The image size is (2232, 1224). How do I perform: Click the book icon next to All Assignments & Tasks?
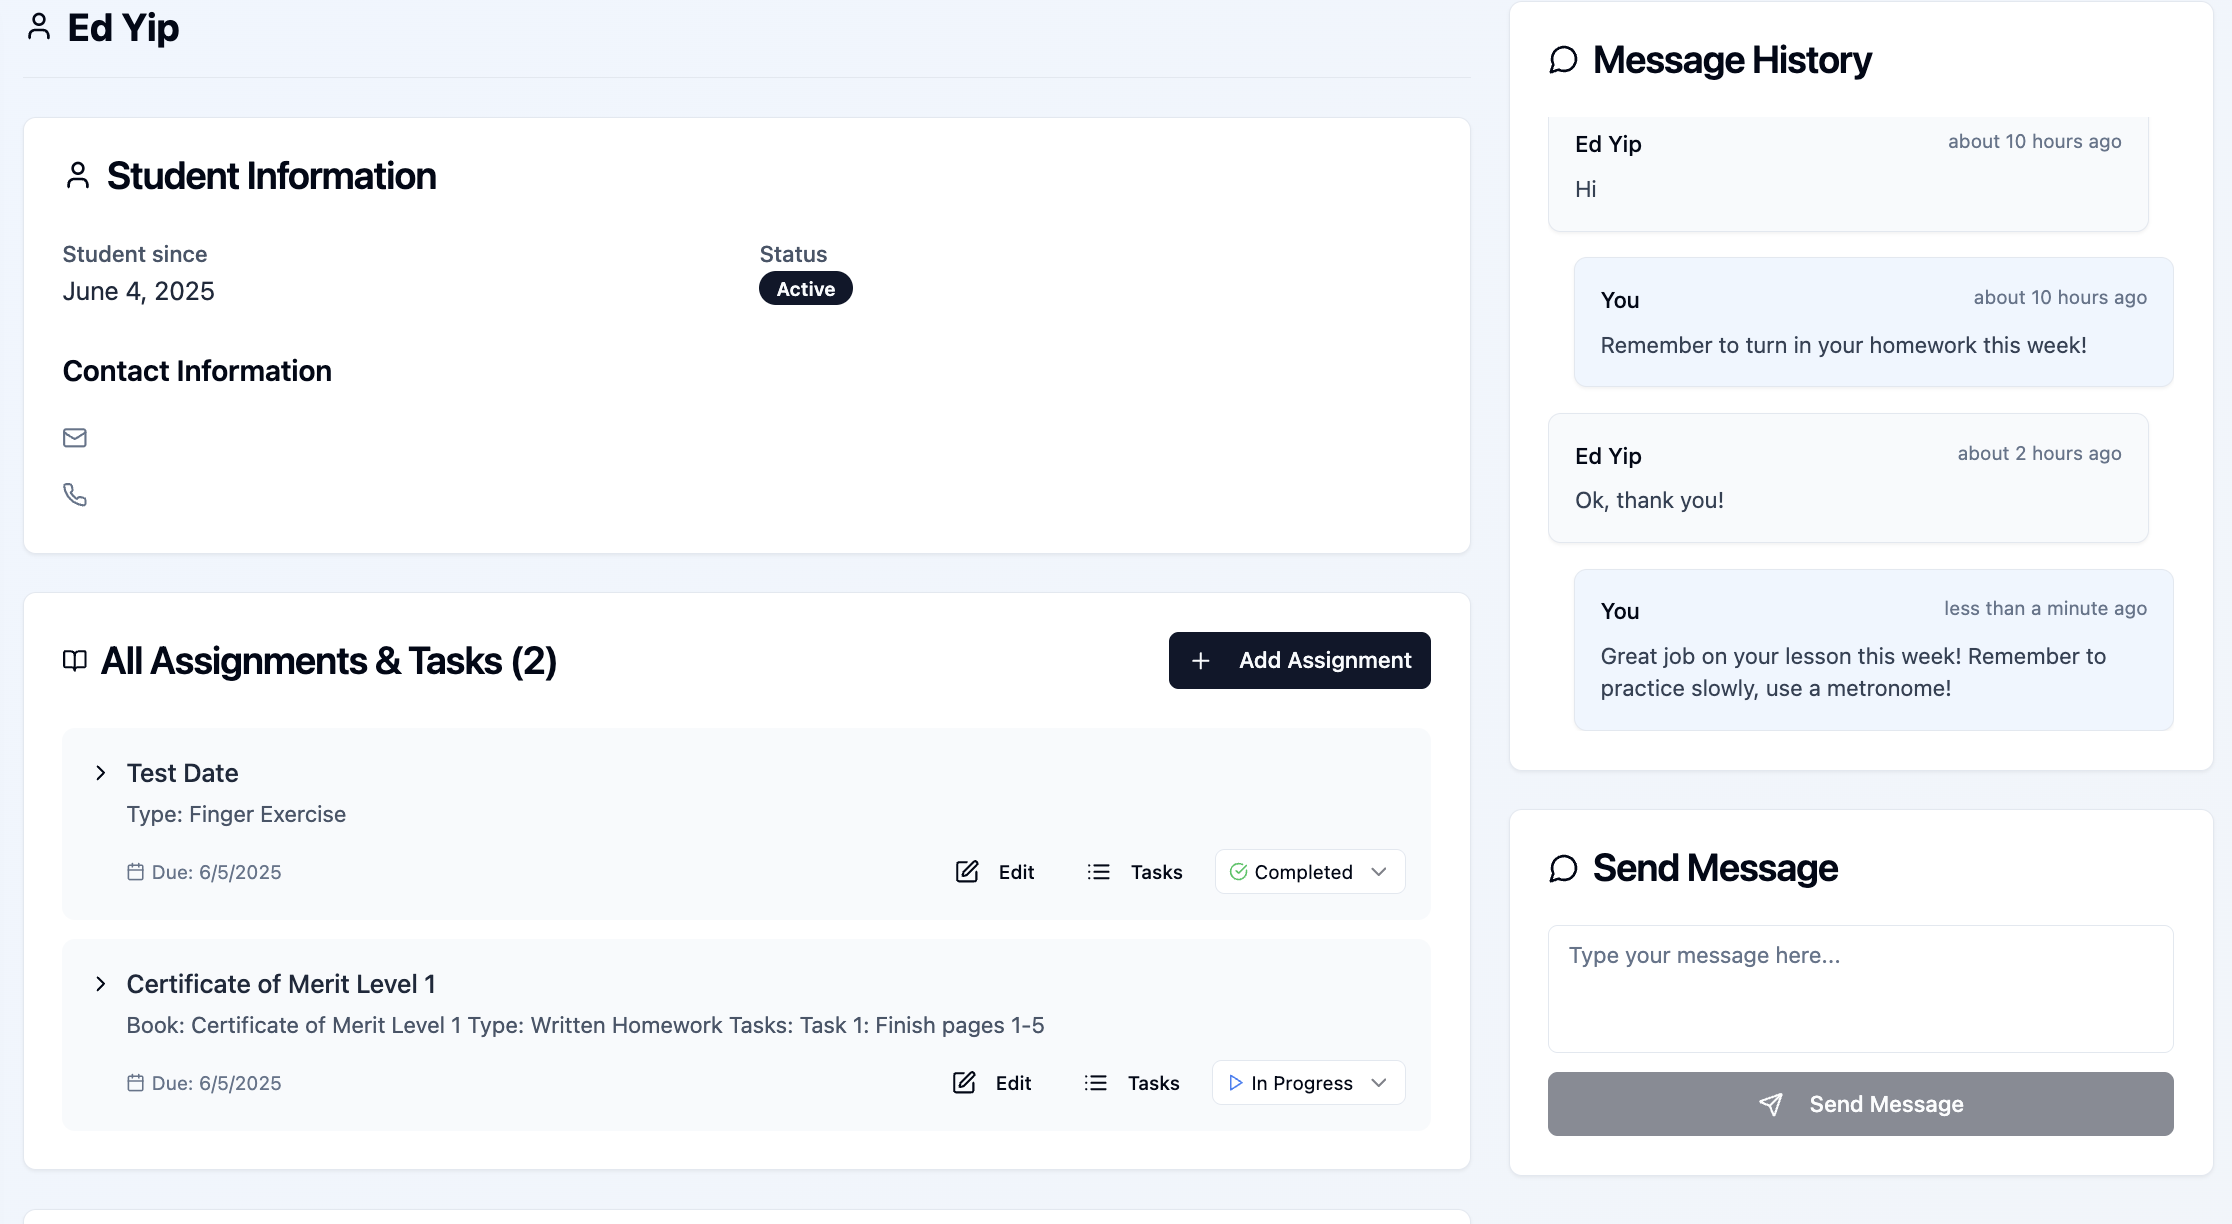tap(75, 661)
